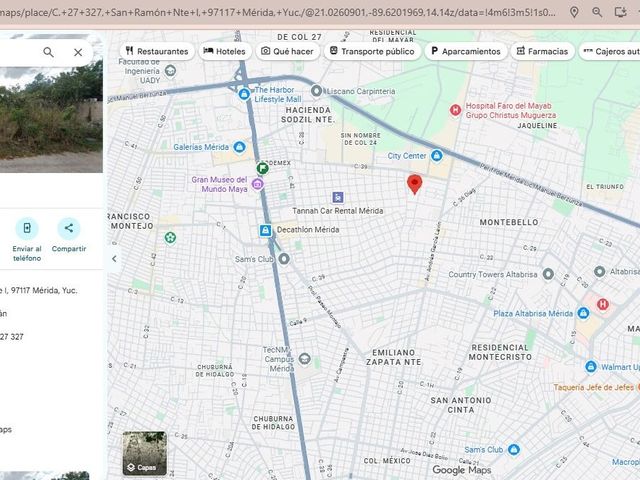Click the browser URL address field
The image size is (640, 480).
pyautogui.click(x=278, y=12)
